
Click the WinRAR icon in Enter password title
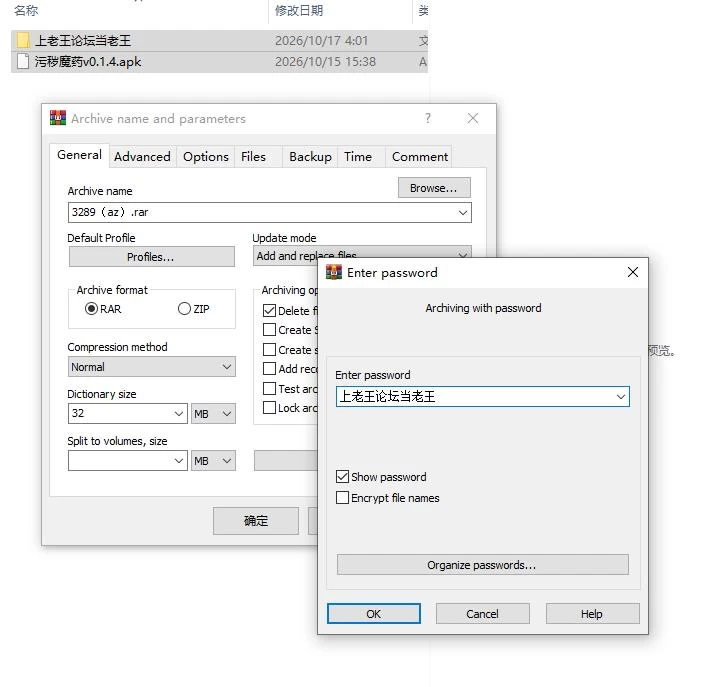pyautogui.click(x=333, y=272)
